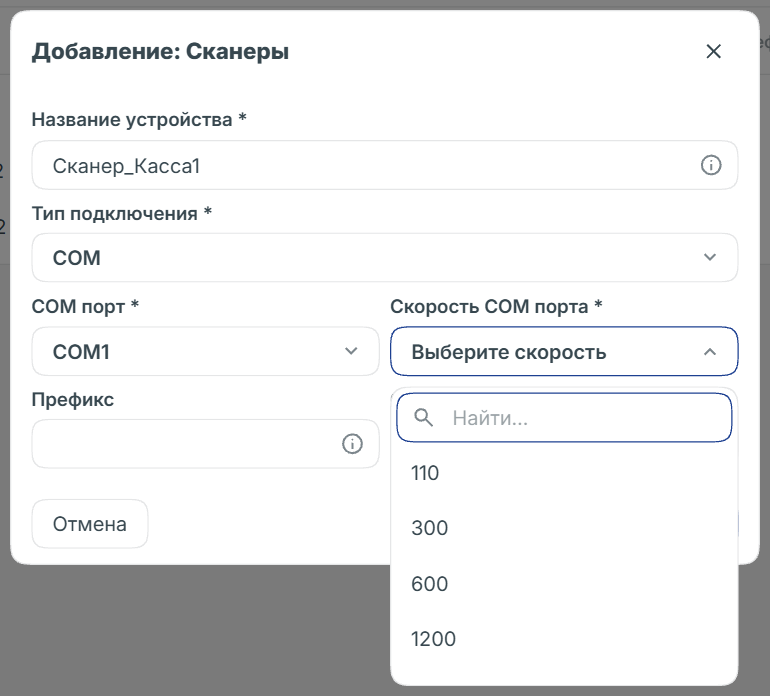Select speed 1200 from the list
The height and width of the screenshot is (696, 770).
(x=564, y=639)
